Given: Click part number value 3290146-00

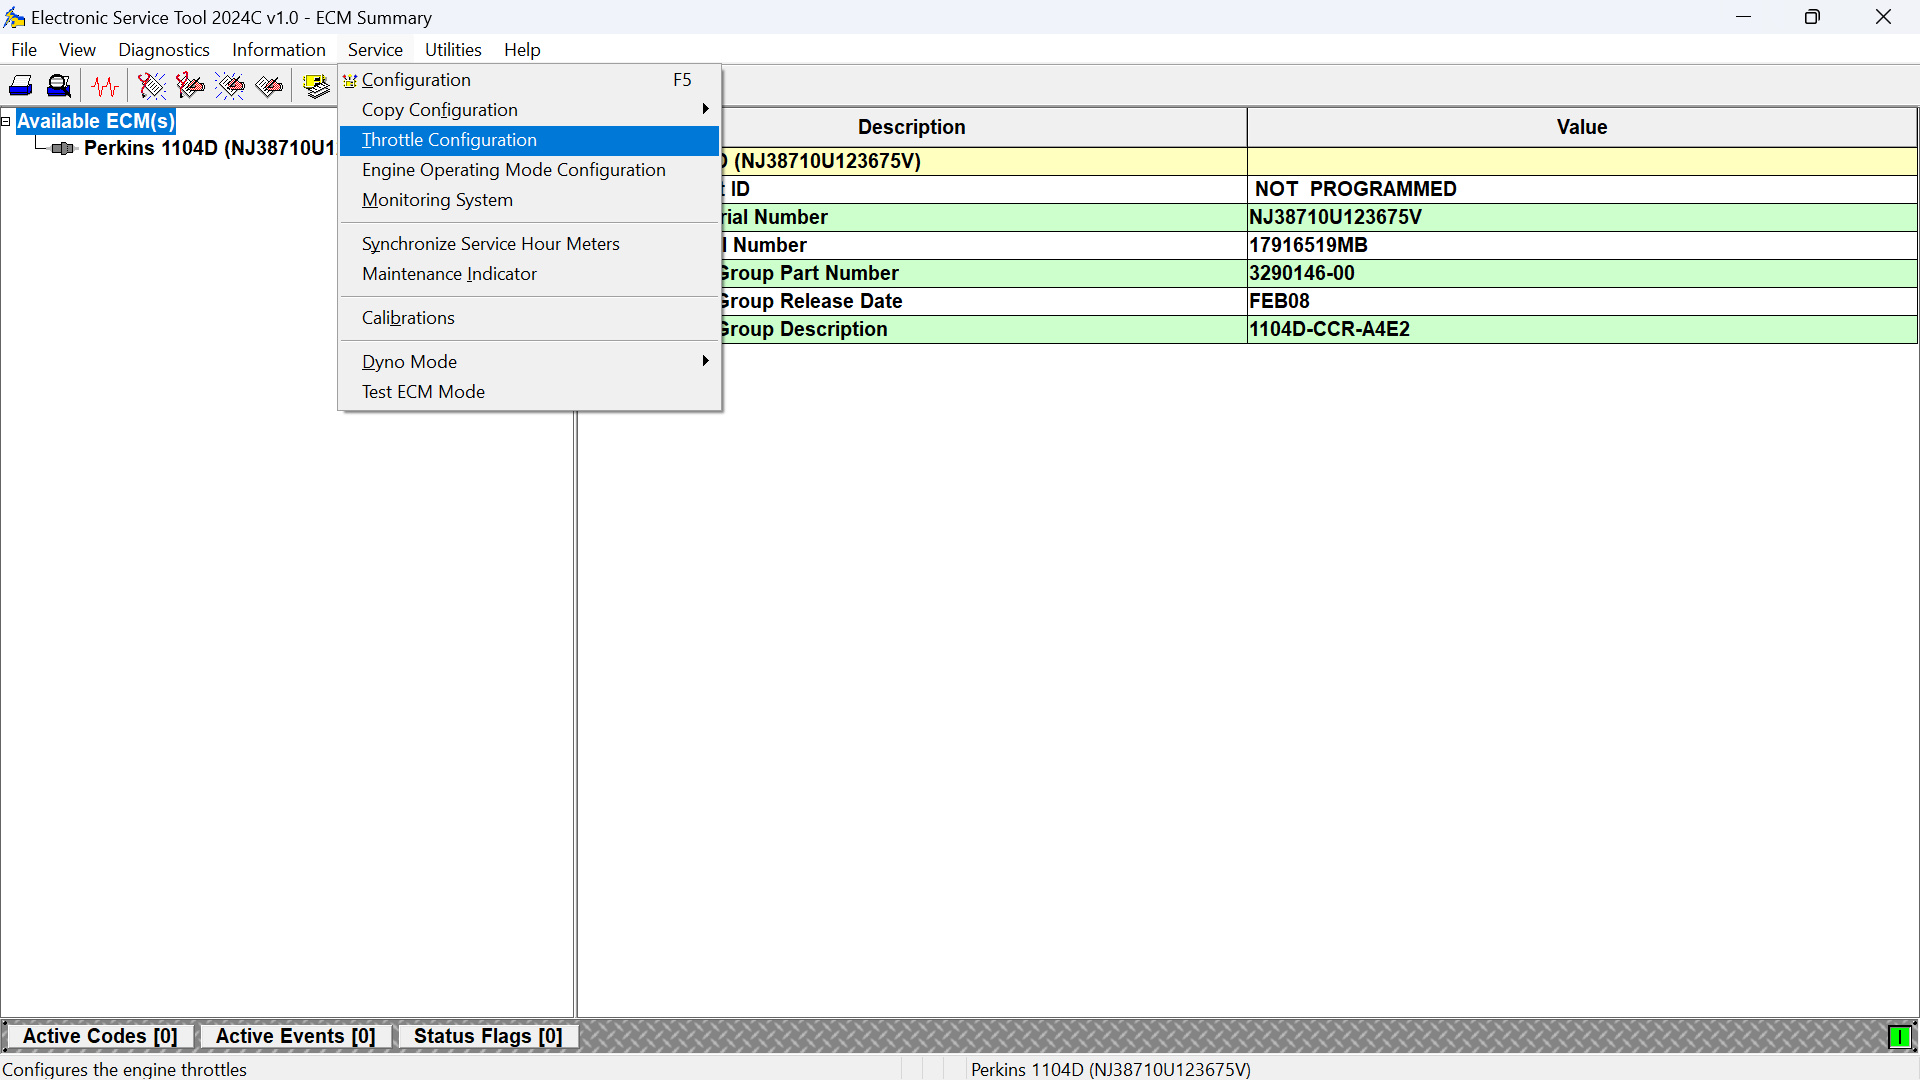Looking at the screenshot, I should (x=1582, y=273).
